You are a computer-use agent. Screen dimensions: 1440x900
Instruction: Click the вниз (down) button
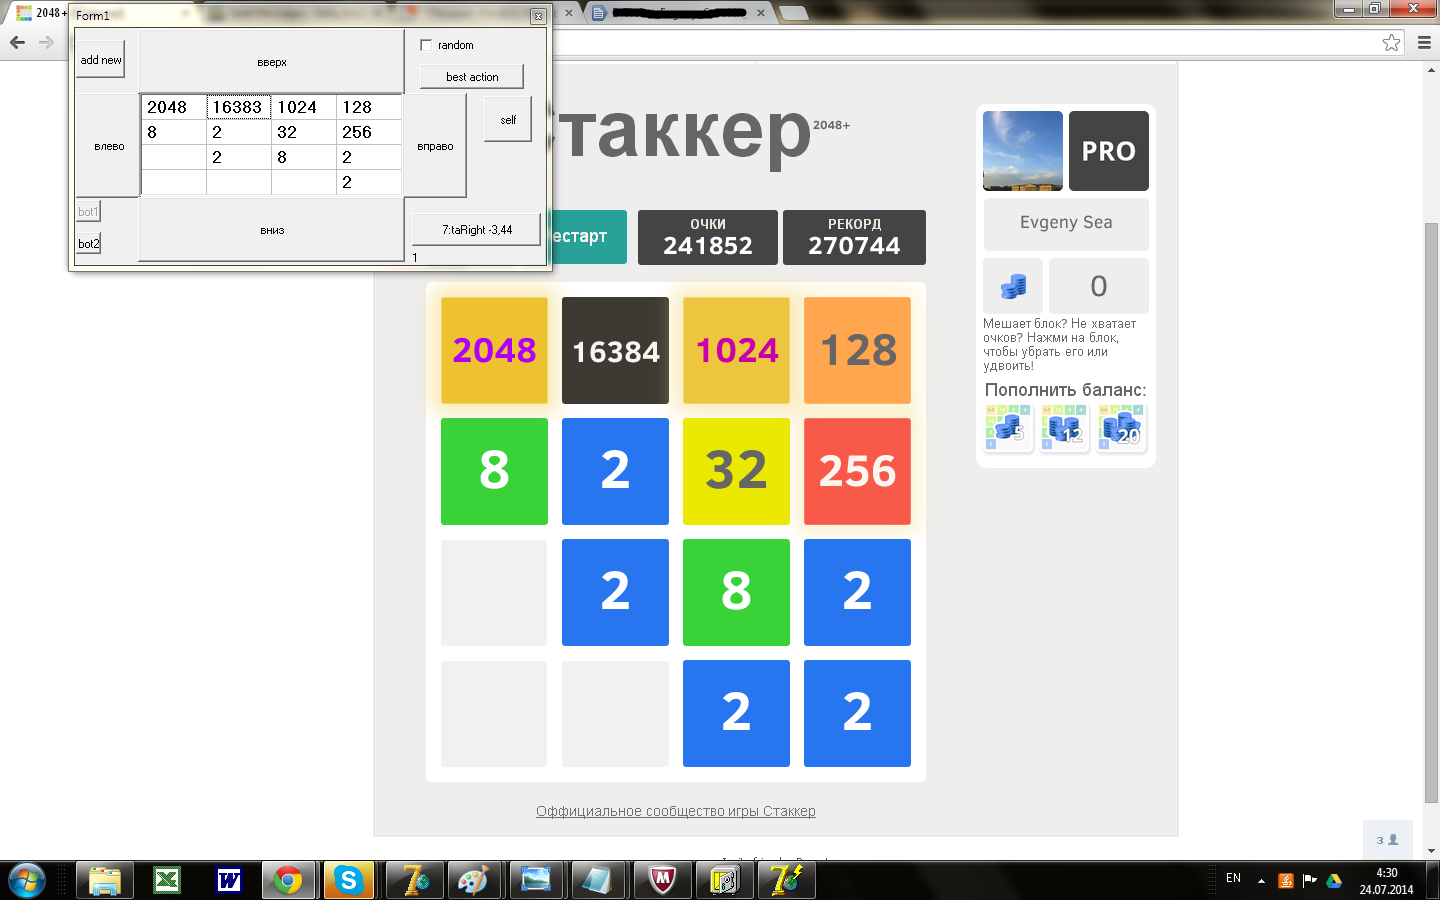pos(271,230)
